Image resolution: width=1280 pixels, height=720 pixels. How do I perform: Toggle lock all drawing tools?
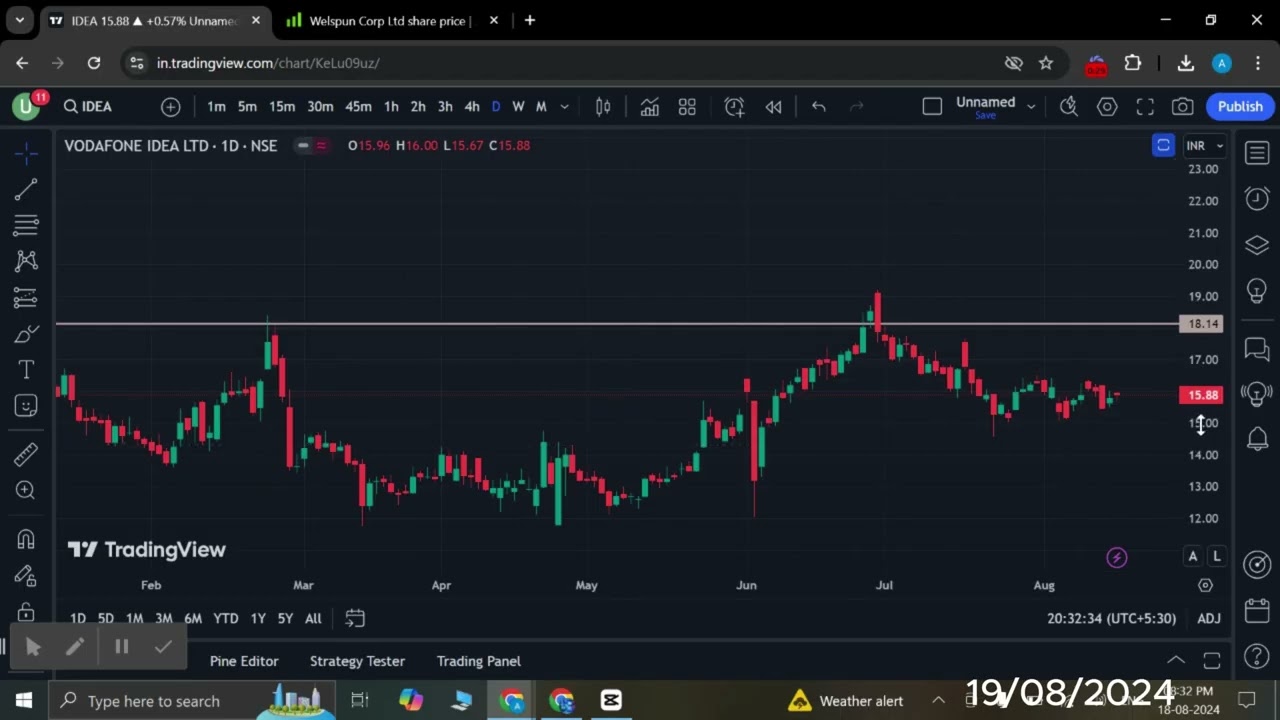pos(27,611)
